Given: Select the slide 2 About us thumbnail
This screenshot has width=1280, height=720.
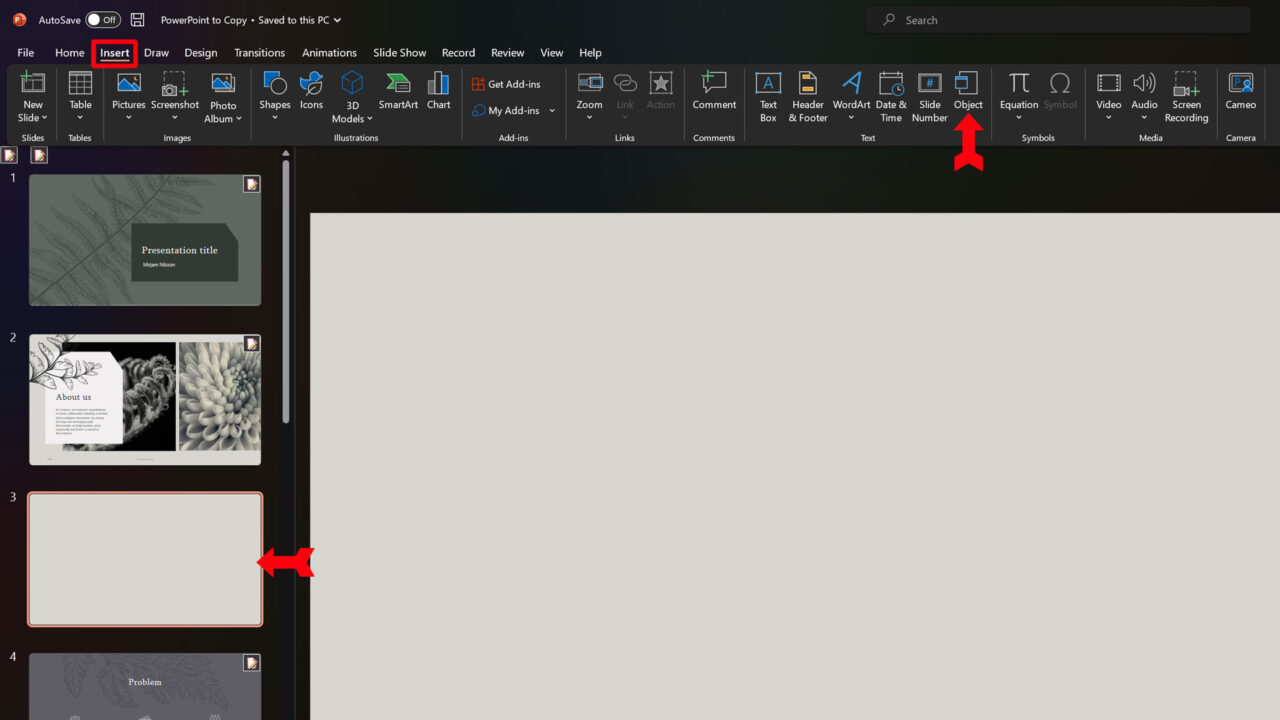Looking at the screenshot, I should 145,400.
